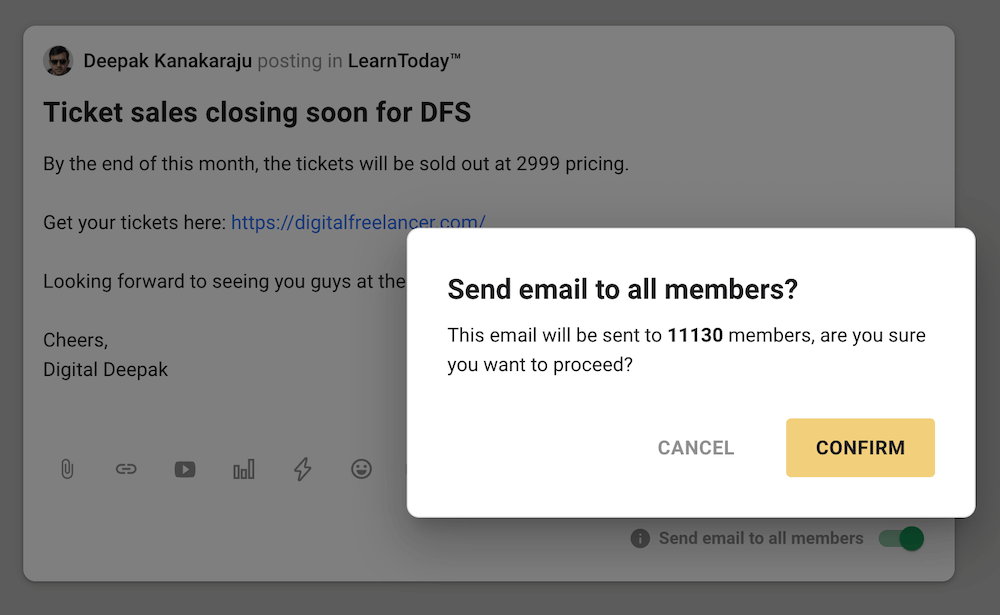Confirm sending the email to all members
This screenshot has height=615, width=1000.
860,448
